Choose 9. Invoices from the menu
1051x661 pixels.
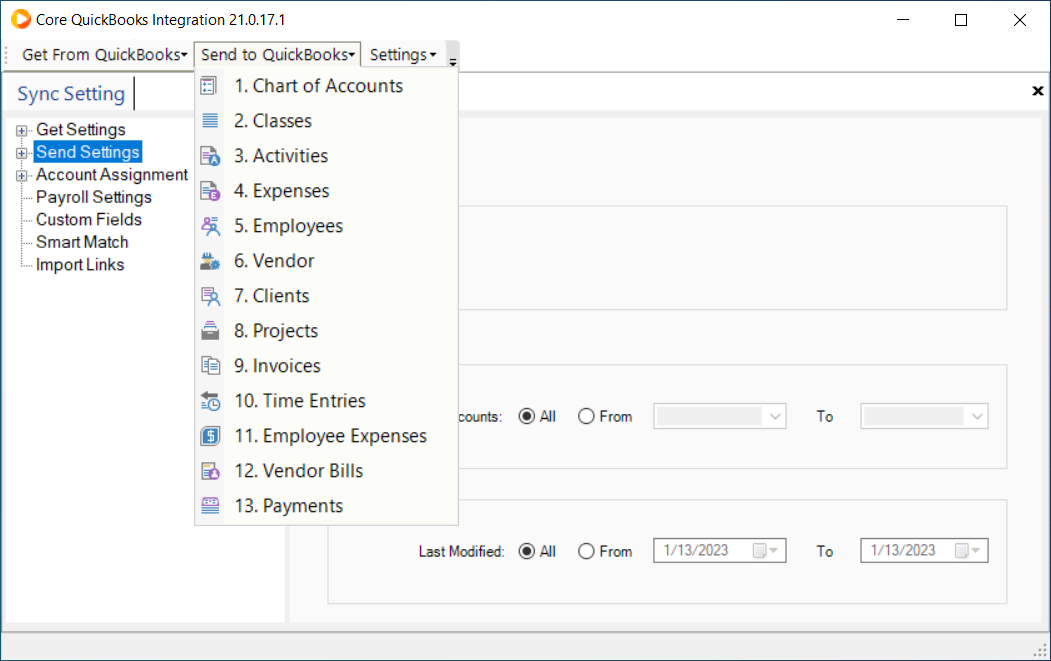coord(326,365)
